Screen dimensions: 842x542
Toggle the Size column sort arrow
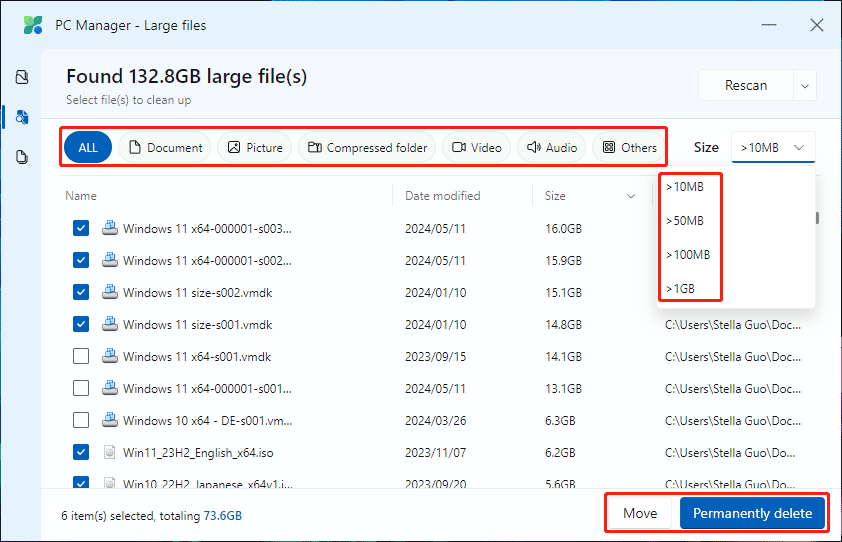point(631,196)
